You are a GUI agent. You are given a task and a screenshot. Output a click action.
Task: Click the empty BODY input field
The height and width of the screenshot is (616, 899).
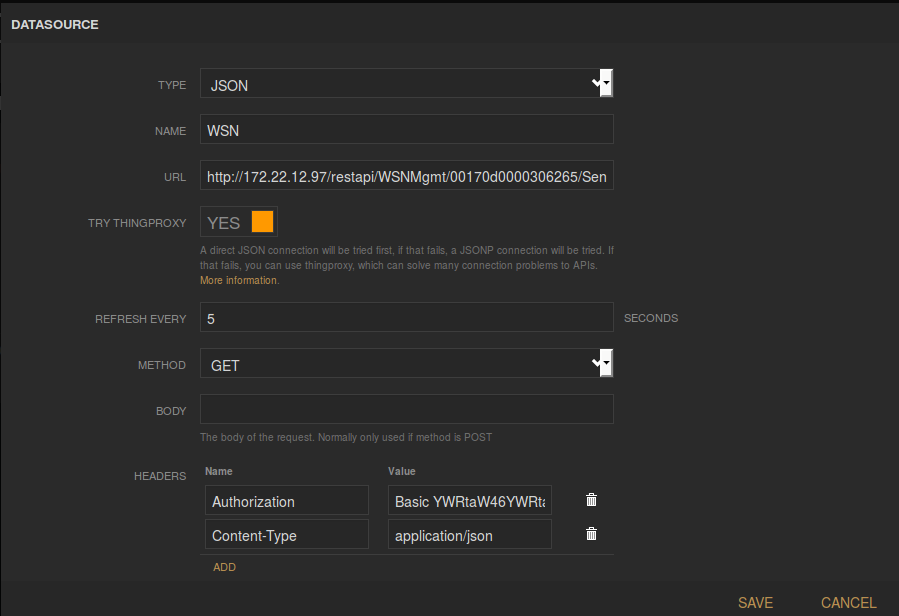[406, 409]
